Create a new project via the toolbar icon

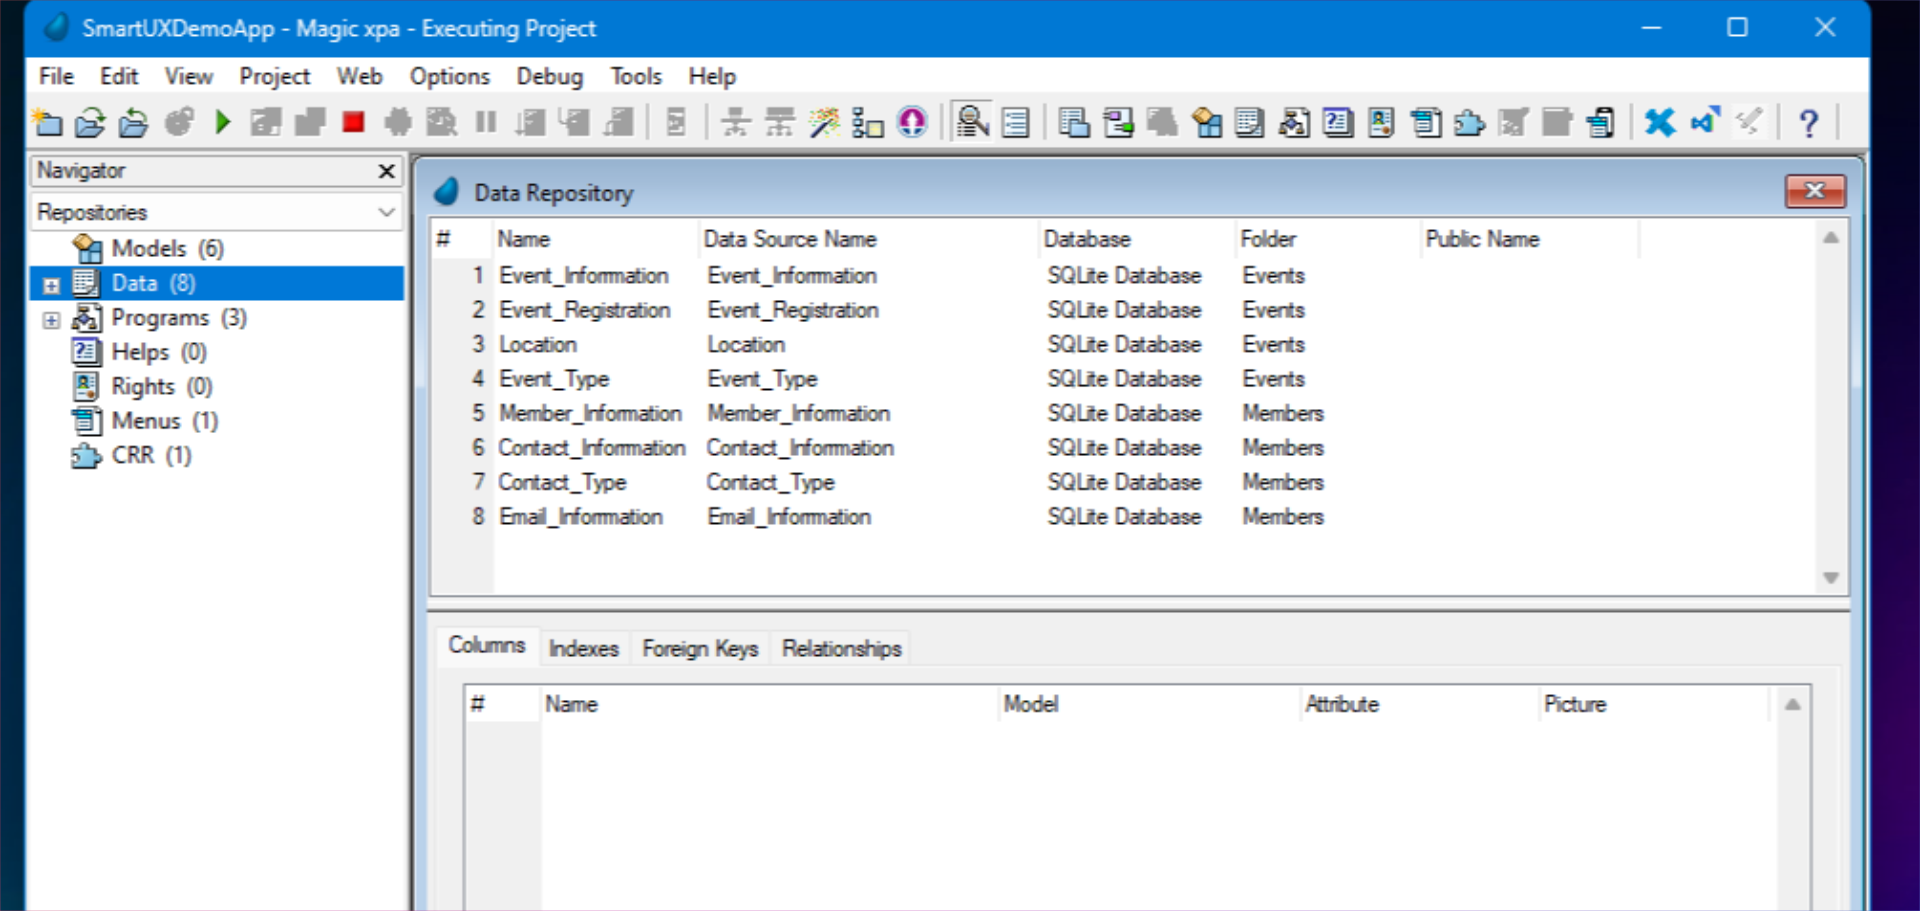pyautogui.click(x=47, y=121)
